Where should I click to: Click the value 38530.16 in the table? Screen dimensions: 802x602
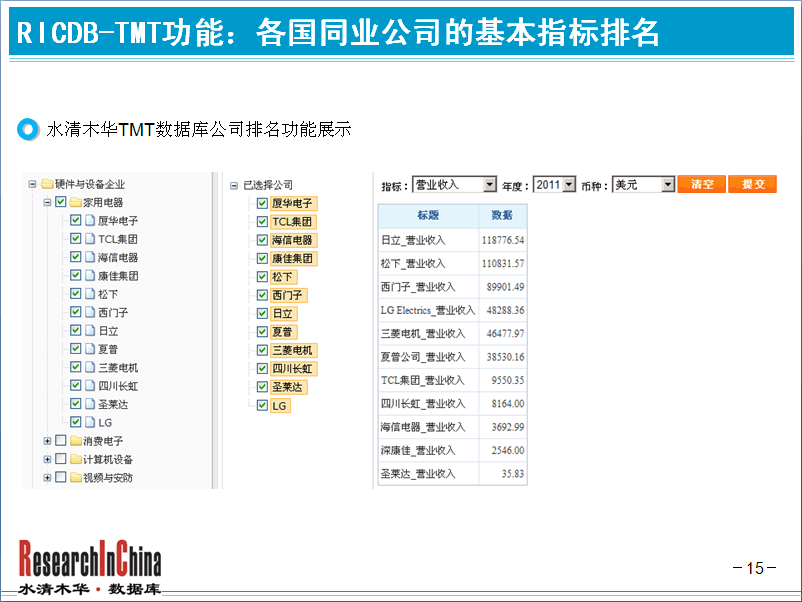pos(505,357)
